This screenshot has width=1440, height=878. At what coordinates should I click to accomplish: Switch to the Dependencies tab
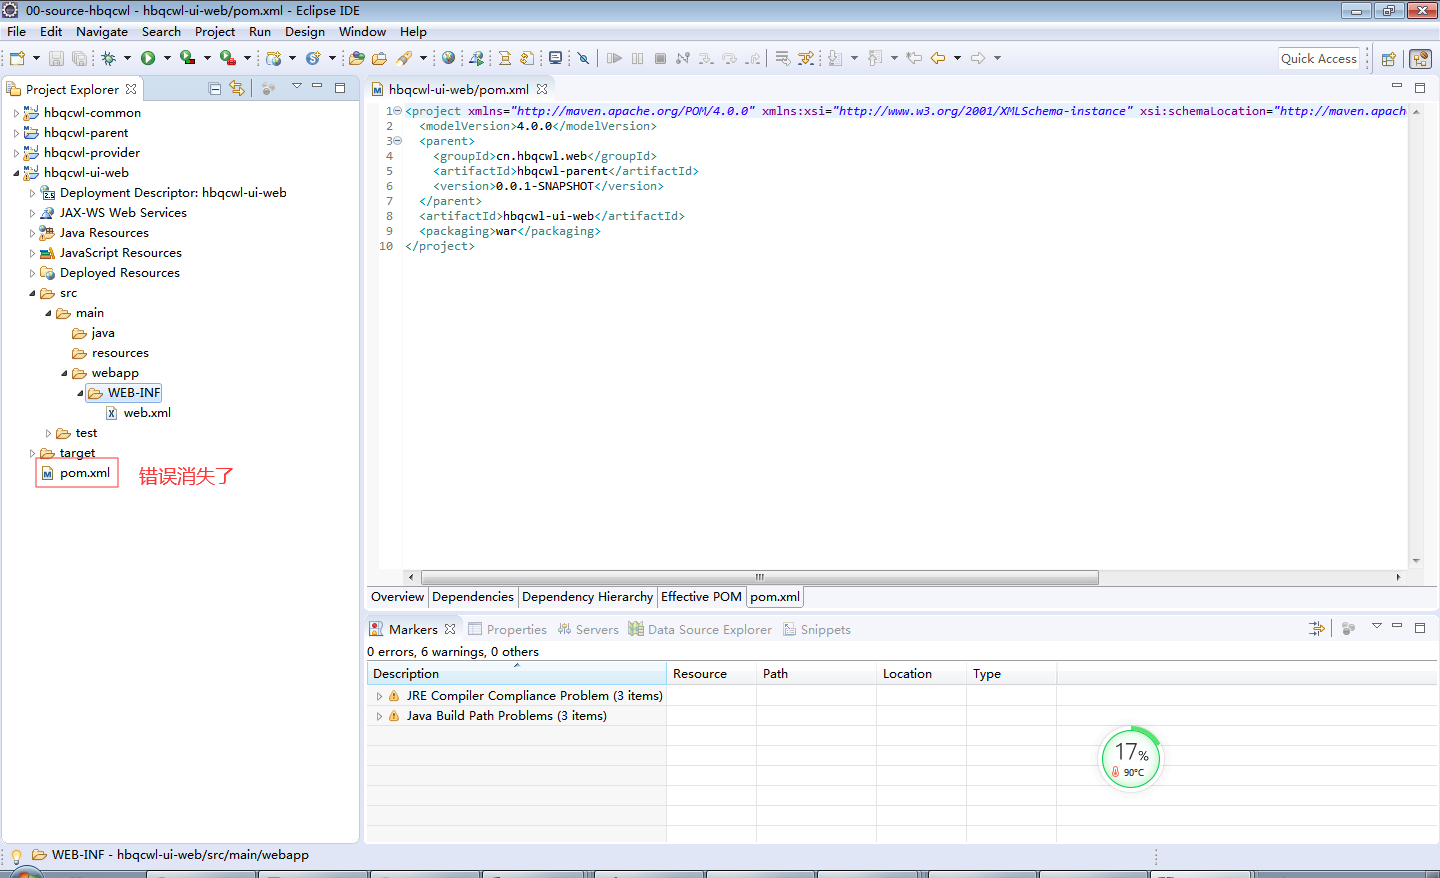(473, 597)
